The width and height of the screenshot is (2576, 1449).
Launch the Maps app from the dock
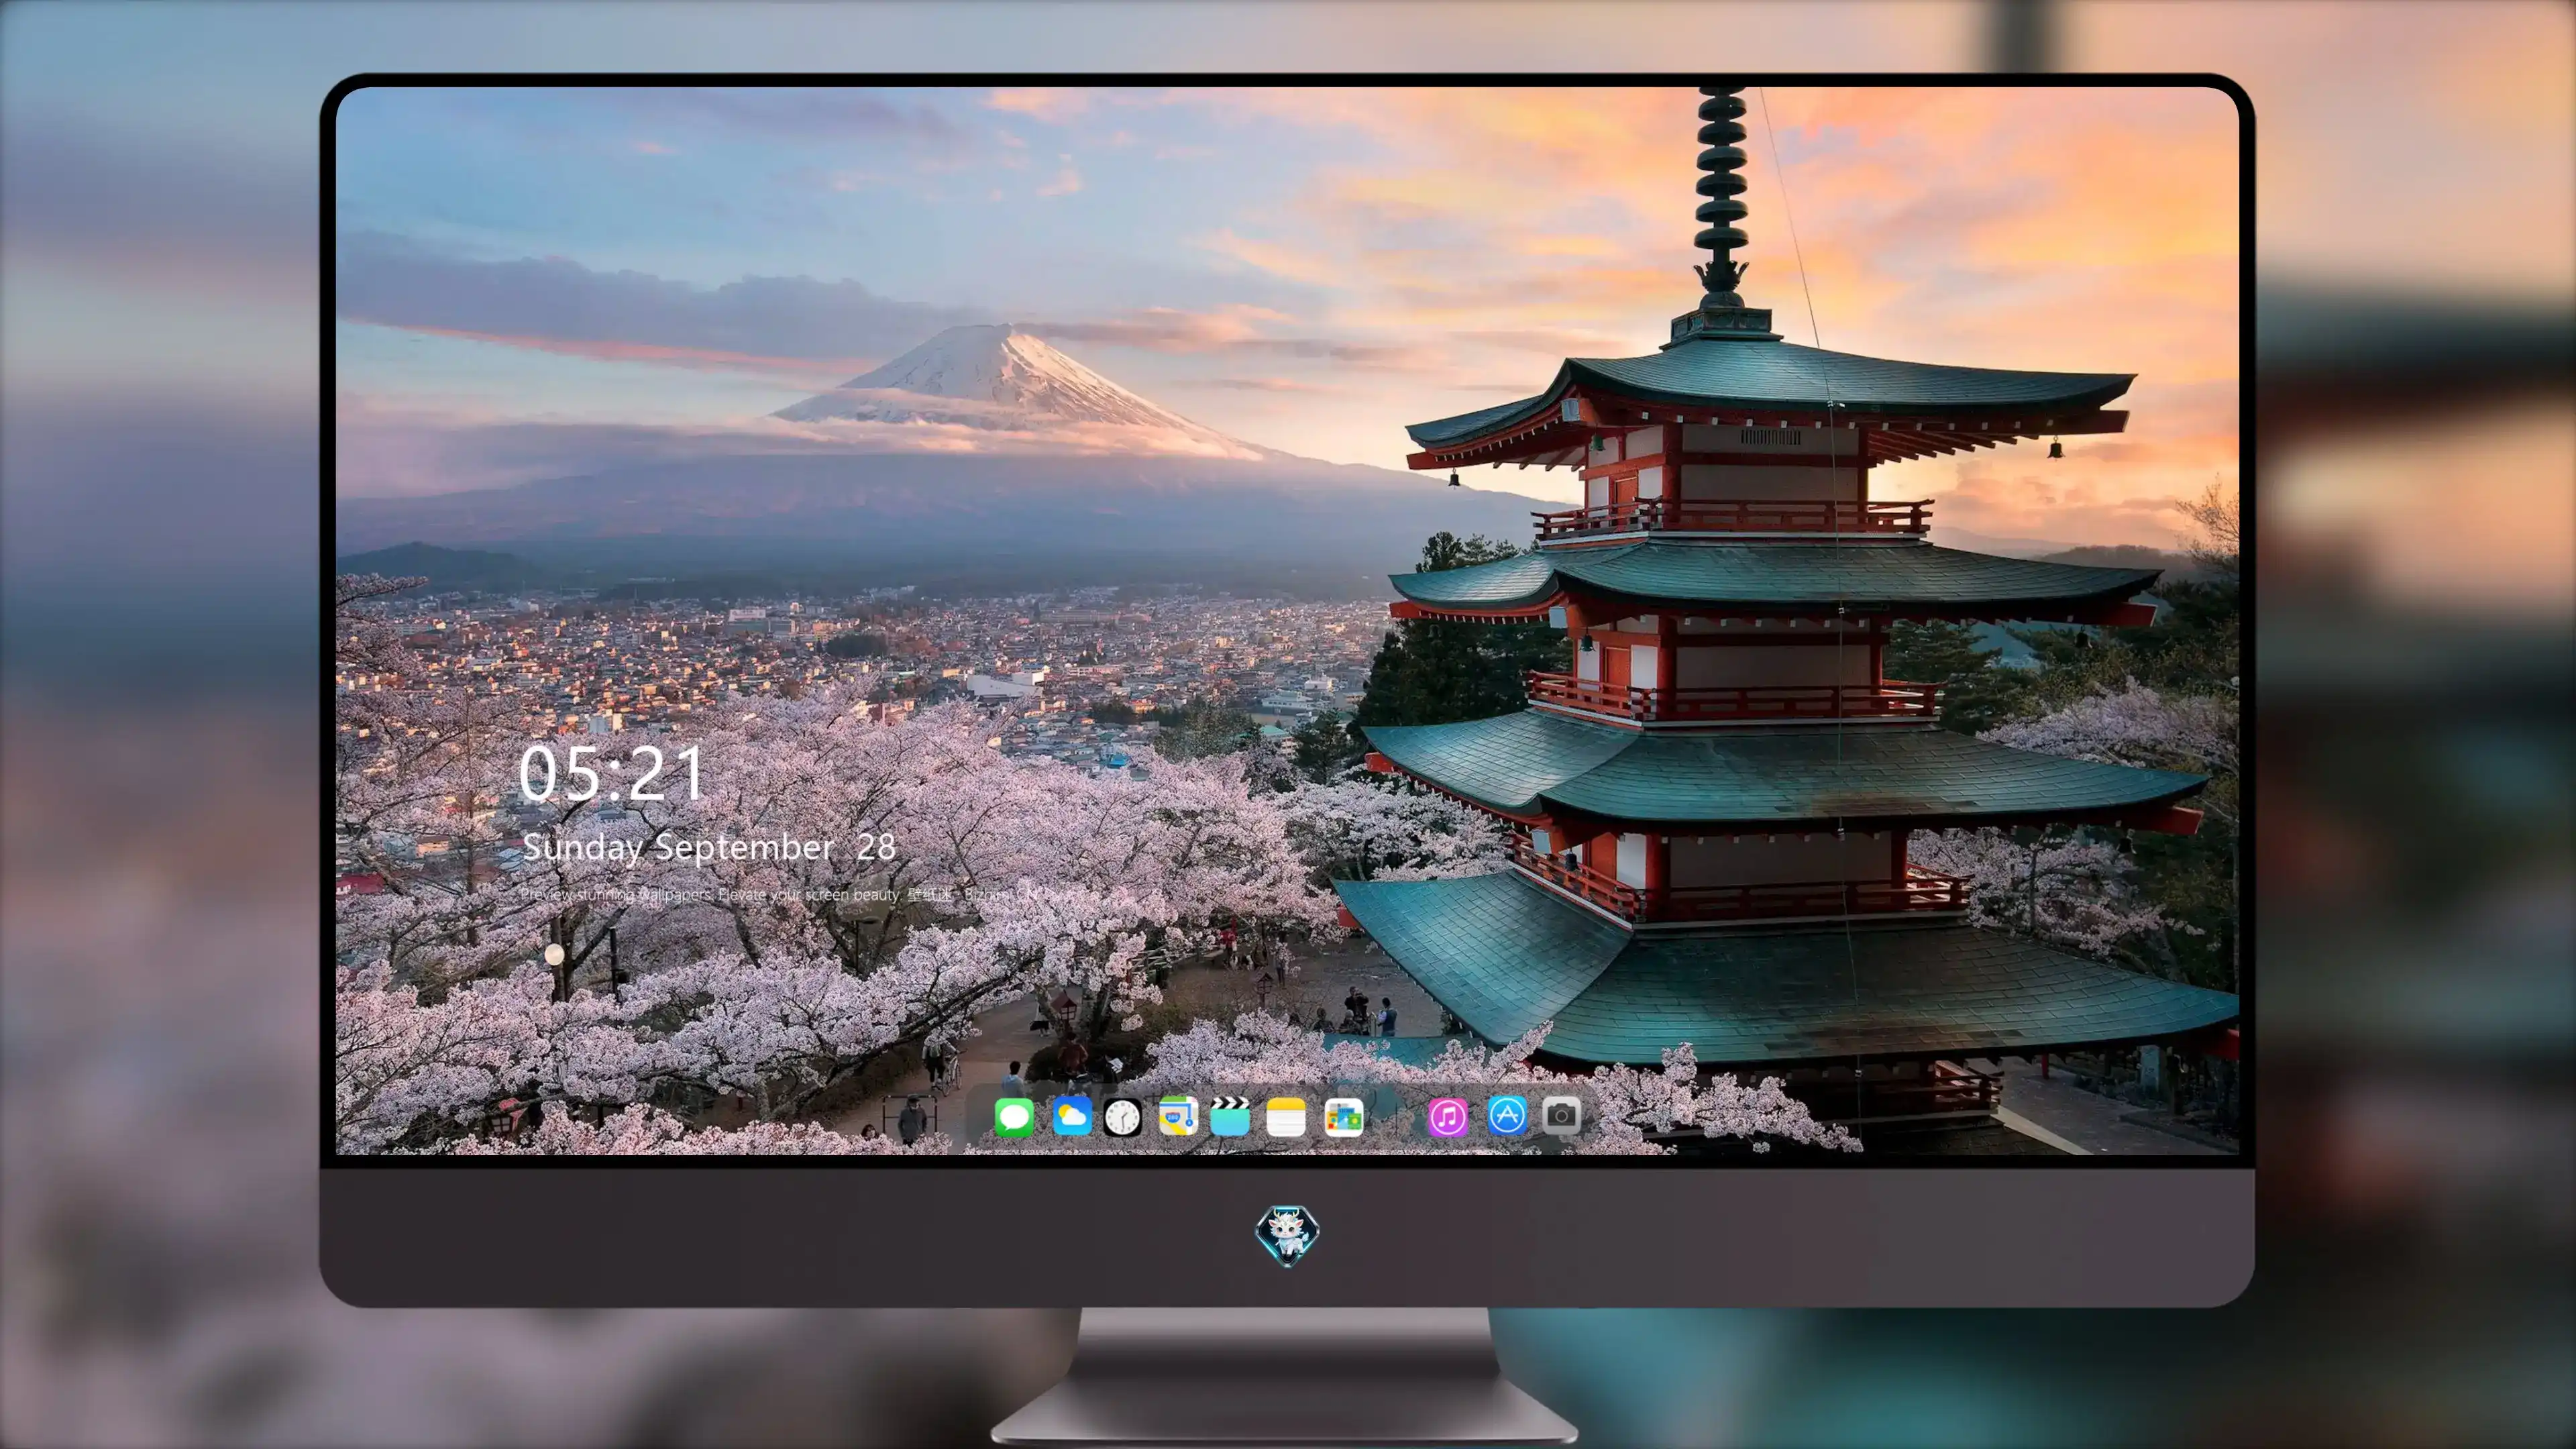click(x=1178, y=1116)
